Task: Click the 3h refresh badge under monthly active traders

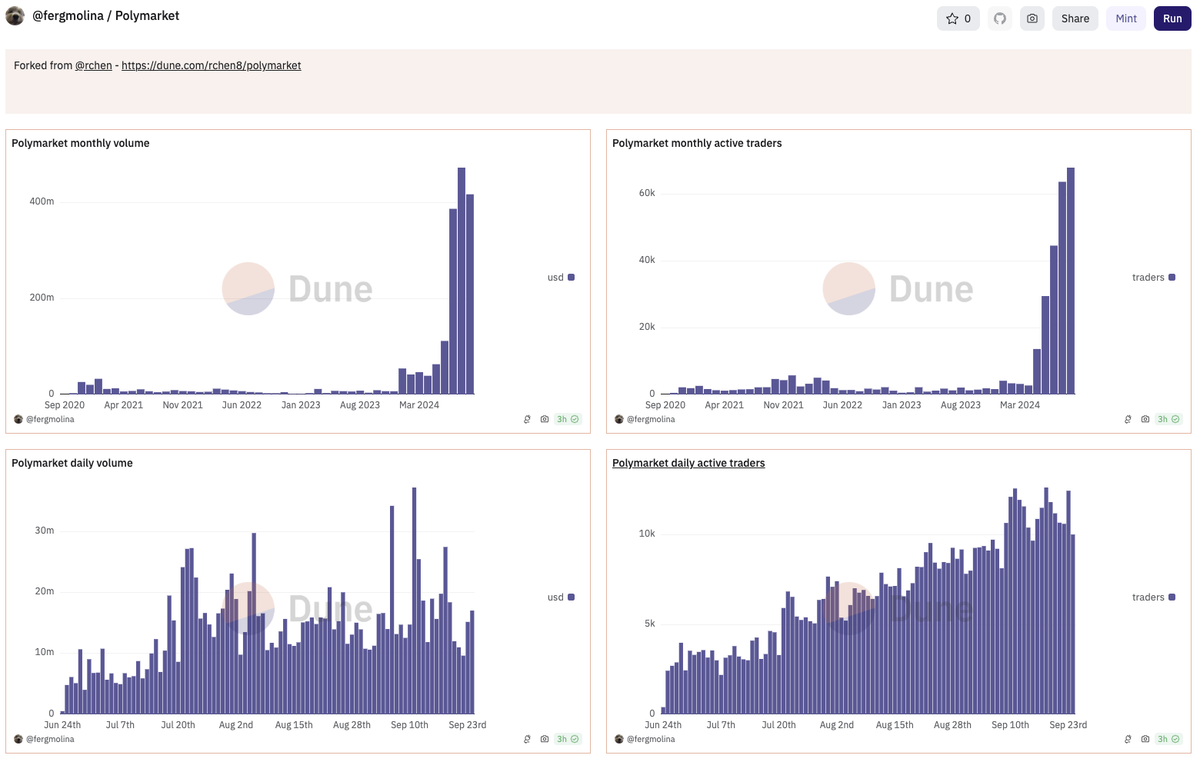Action: pyautogui.click(x=1168, y=419)
